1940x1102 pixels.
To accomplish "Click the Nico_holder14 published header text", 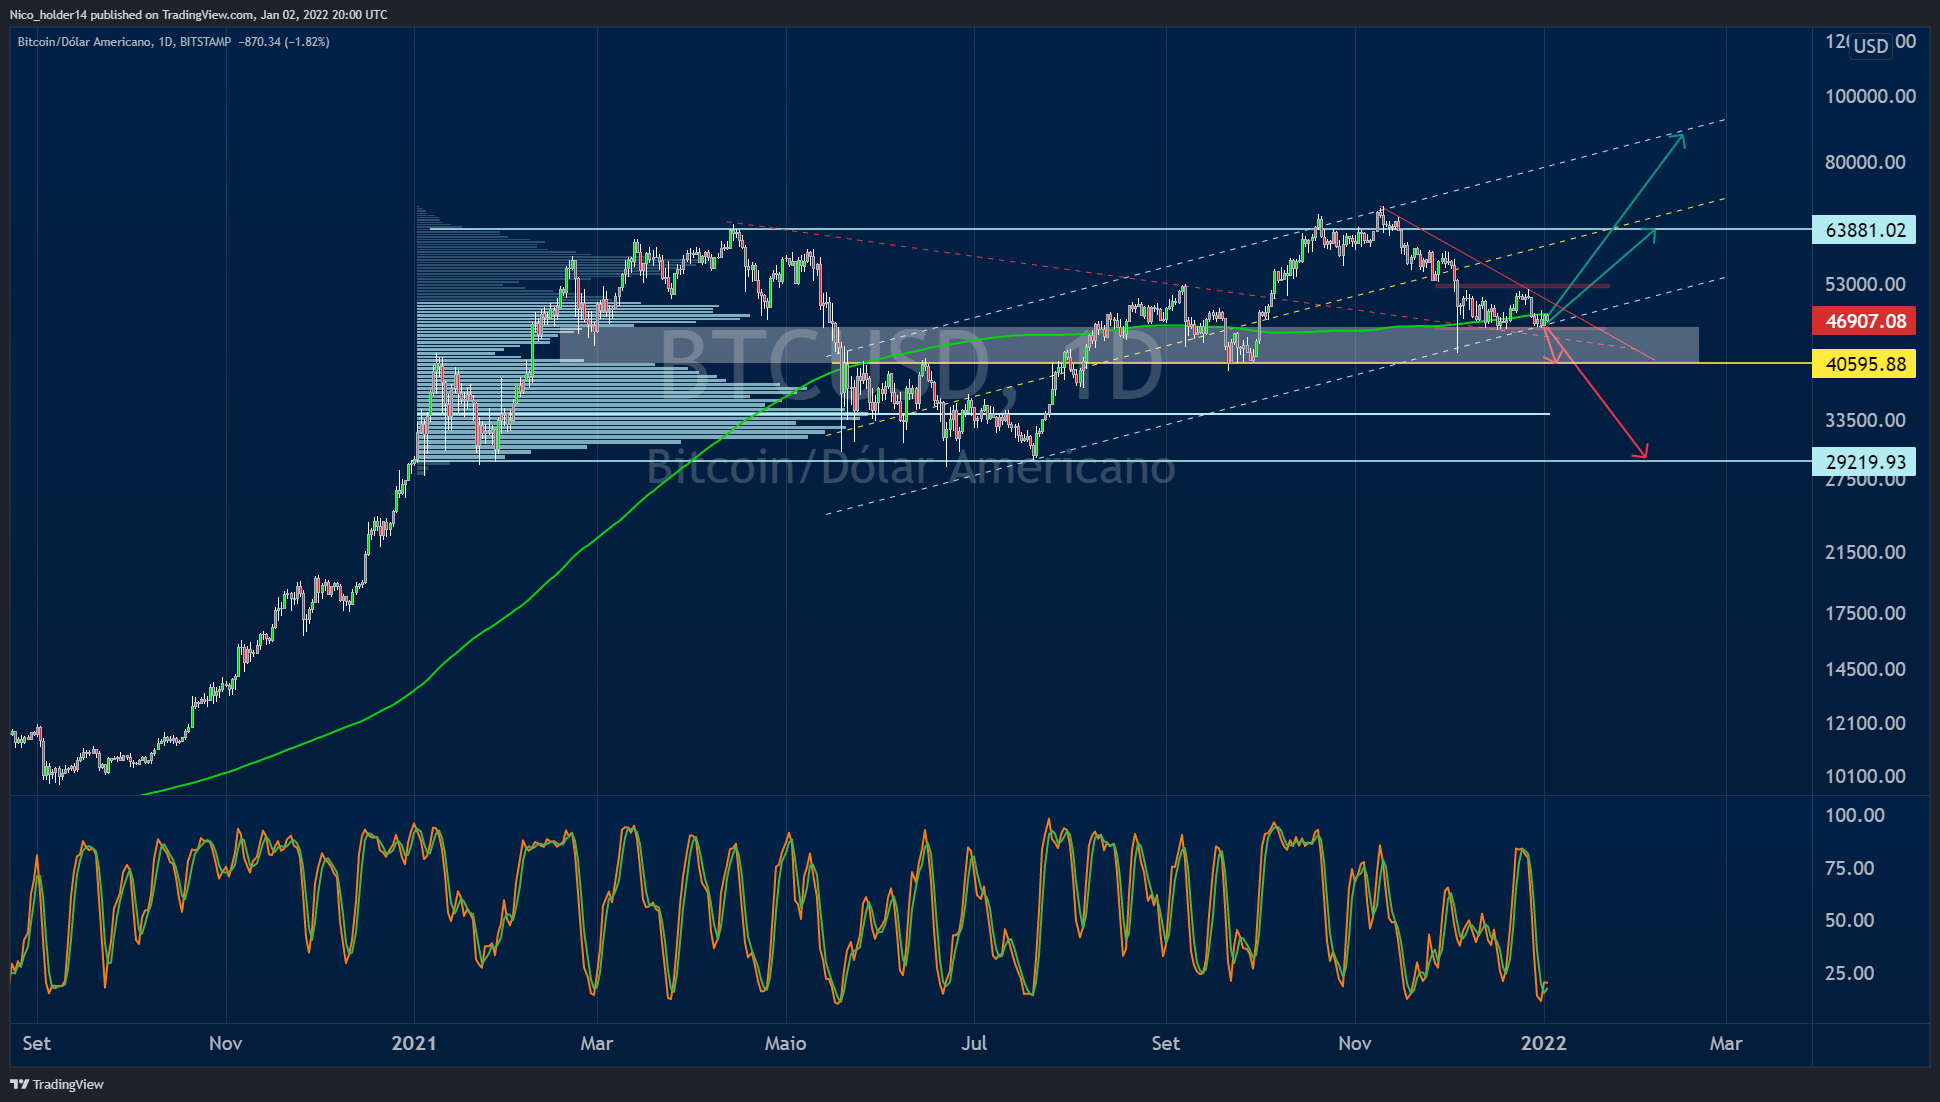I will point(199,14).
